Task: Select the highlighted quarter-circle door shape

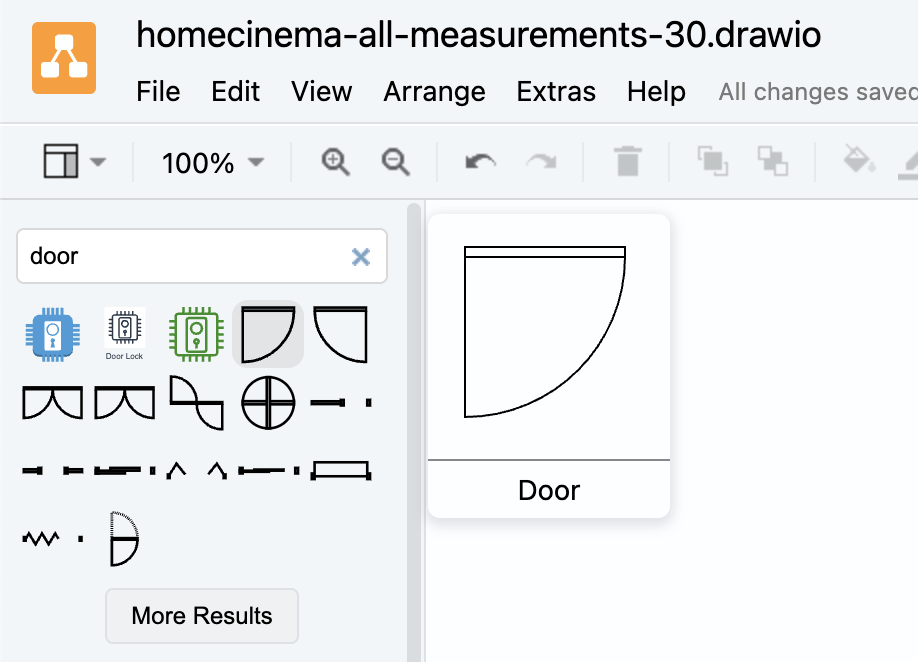Action: point(268,334)
